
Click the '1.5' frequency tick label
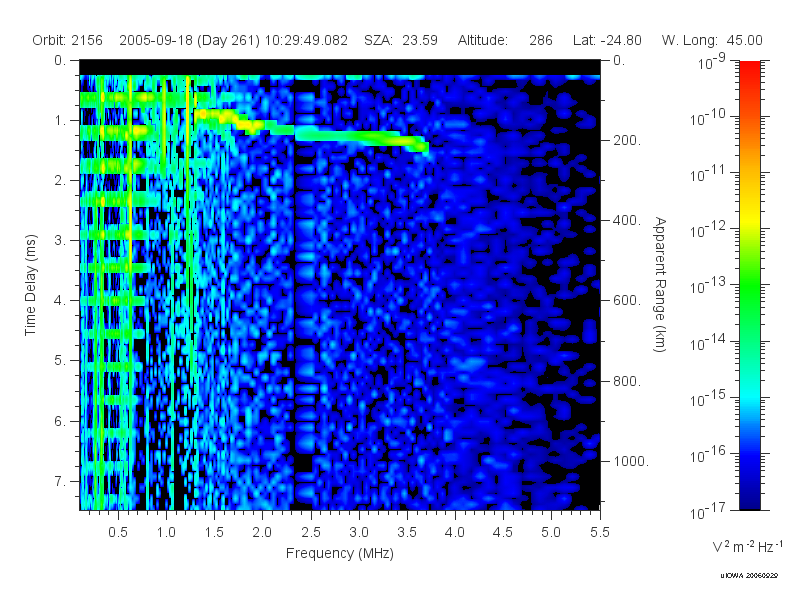214,532
